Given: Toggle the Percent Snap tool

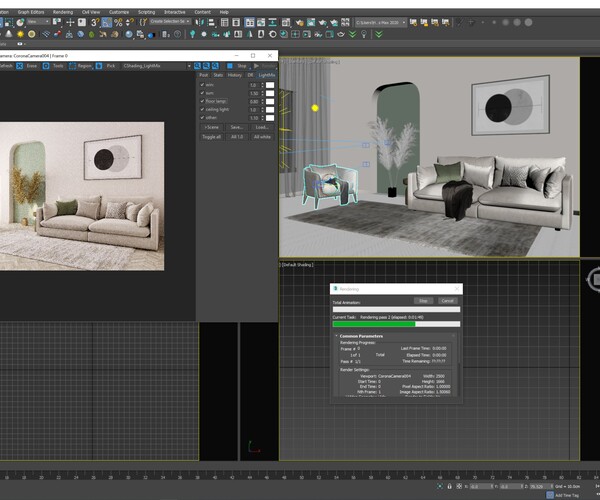Looking at the screenshot, I should [x=118, y=23].
